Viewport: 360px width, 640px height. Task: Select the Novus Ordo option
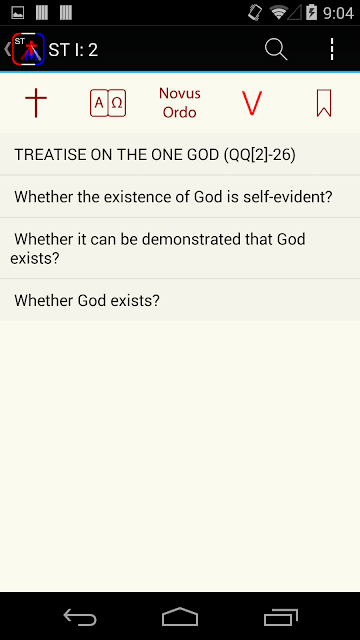tap(180, 103)
